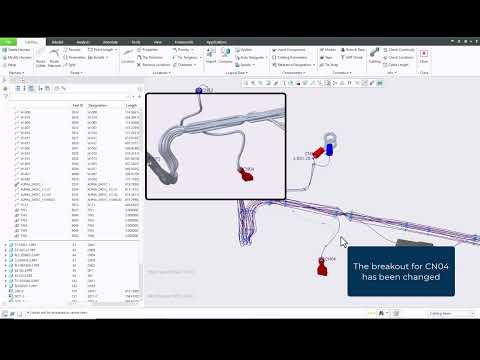Run the Check Continuity command

point(399,50)
